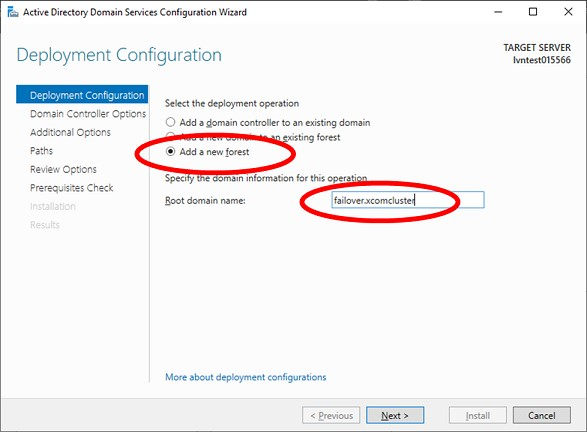Open the Paths step
Viewport: 587px width, 432px height.
pos(41,150)
